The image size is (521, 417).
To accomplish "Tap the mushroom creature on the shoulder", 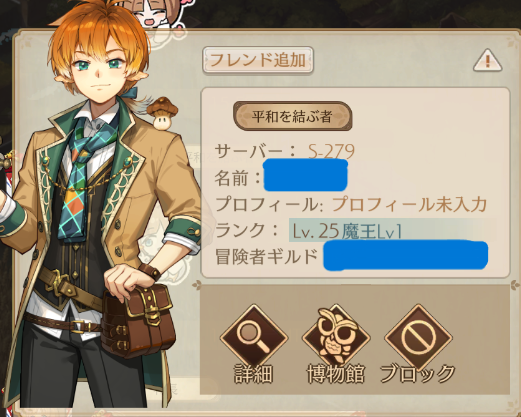I will click(162, 113).
